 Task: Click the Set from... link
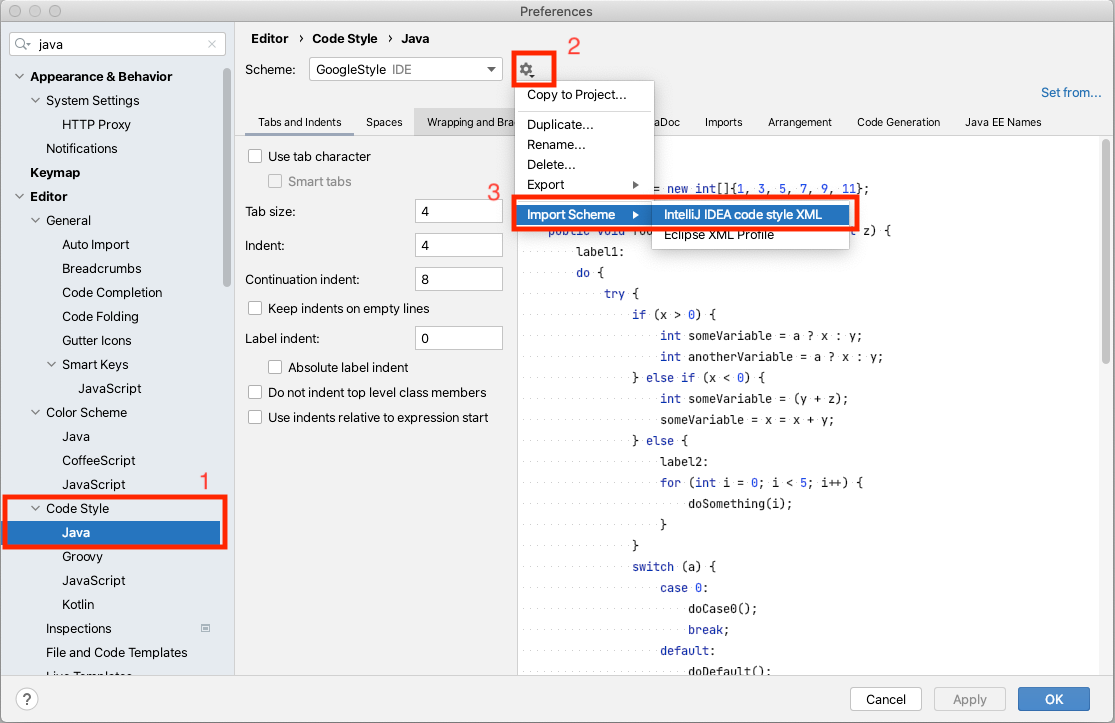1070,92
